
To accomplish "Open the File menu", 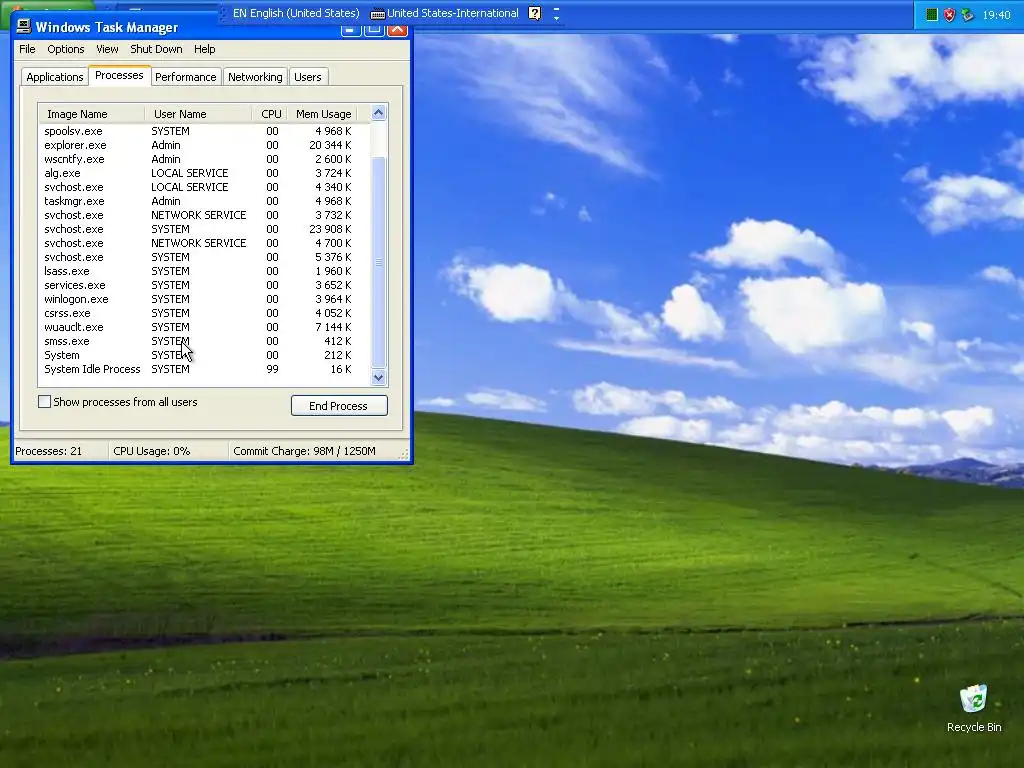I will click(27, 49).
